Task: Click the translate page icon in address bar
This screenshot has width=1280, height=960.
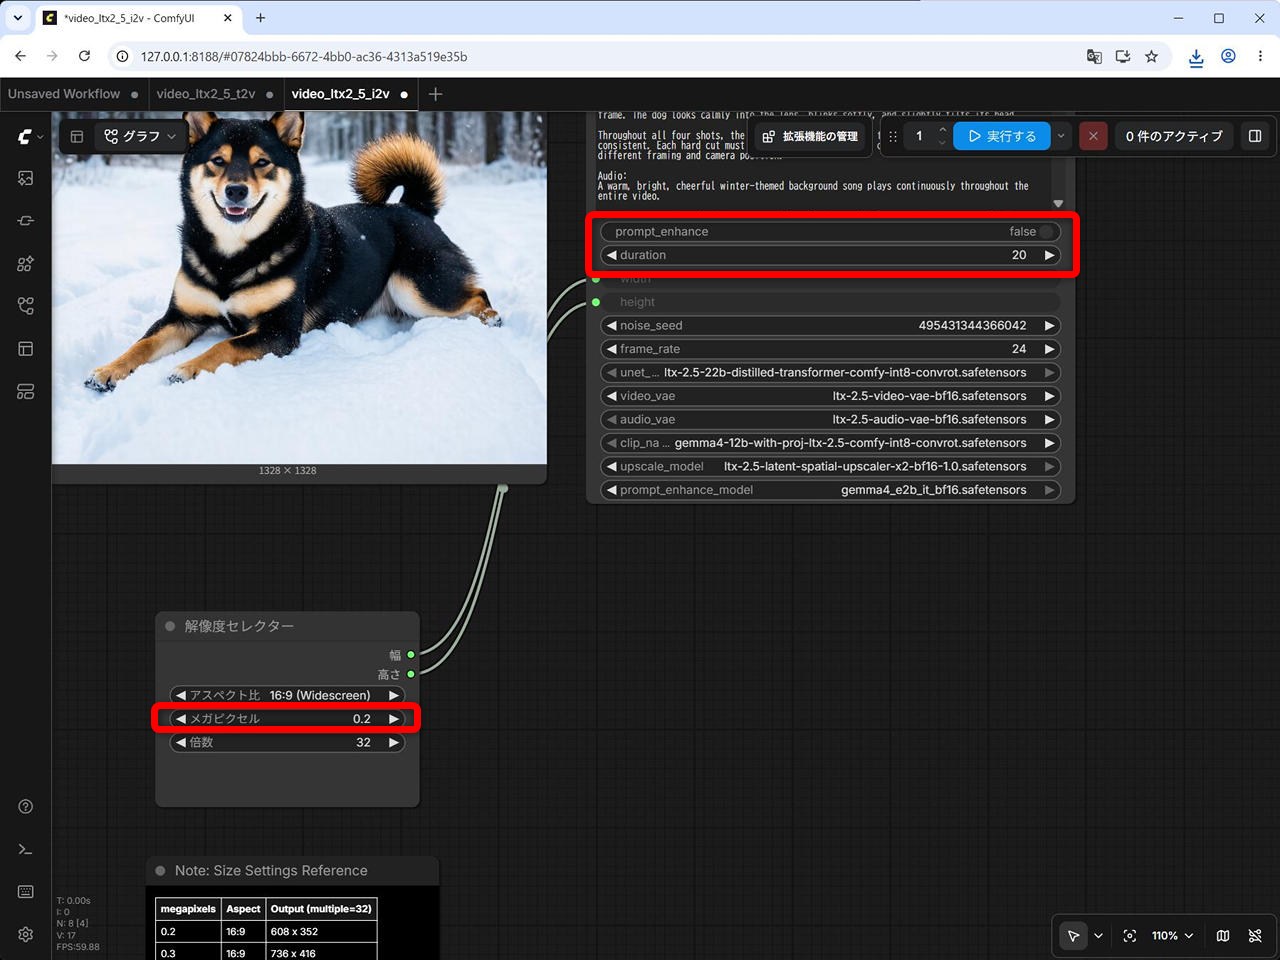Action: [1094, 57]
